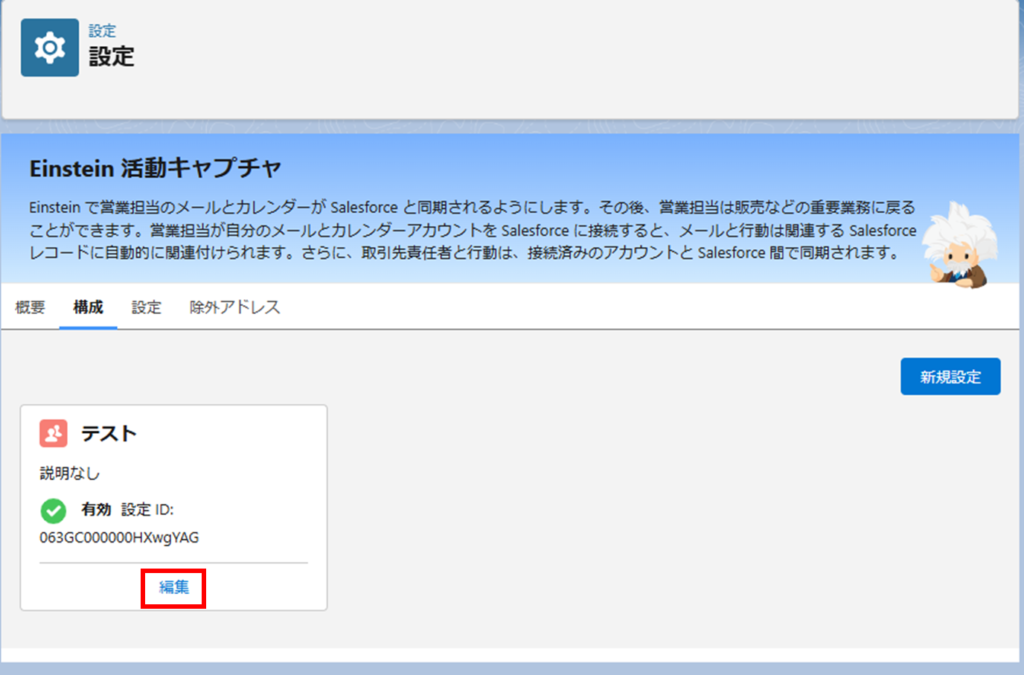
Task: Click the 編集 link on テスト card
Action: click(174, 587)
